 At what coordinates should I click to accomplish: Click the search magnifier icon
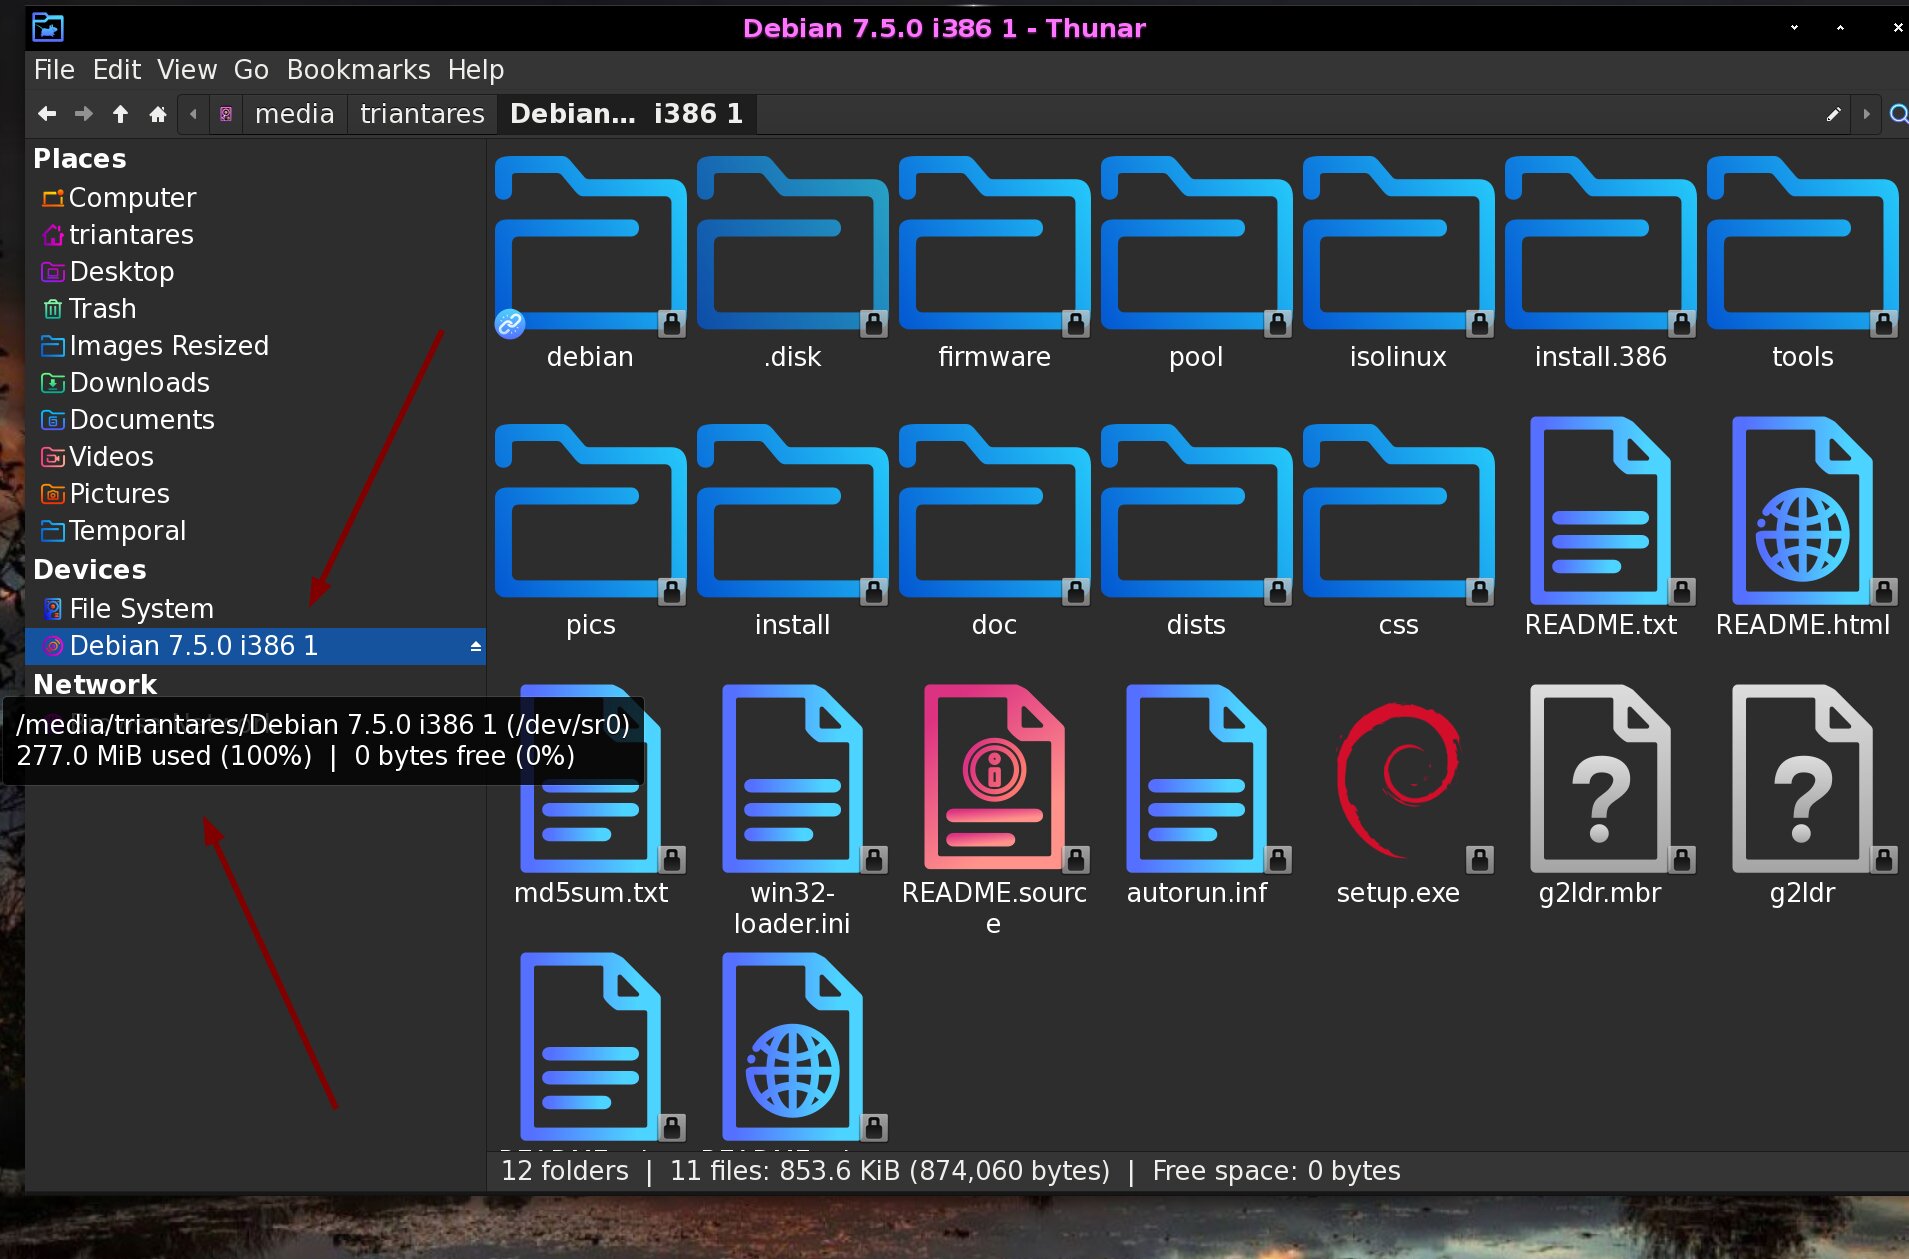coord(1897,114)
